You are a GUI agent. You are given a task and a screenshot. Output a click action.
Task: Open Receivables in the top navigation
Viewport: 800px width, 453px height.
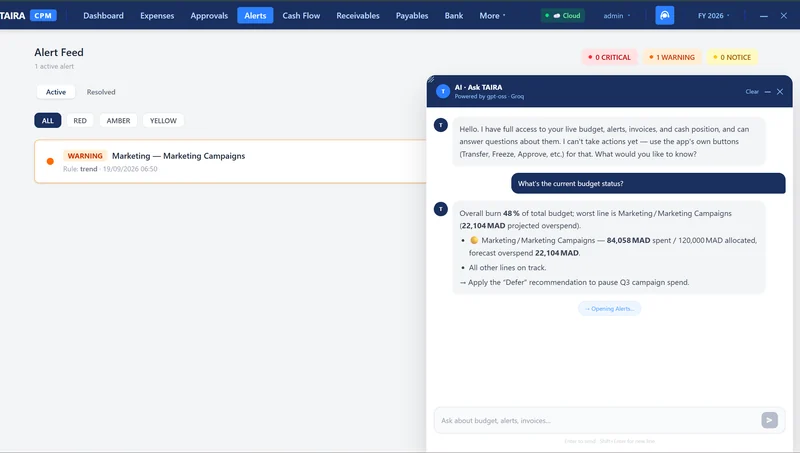(358, 15)
